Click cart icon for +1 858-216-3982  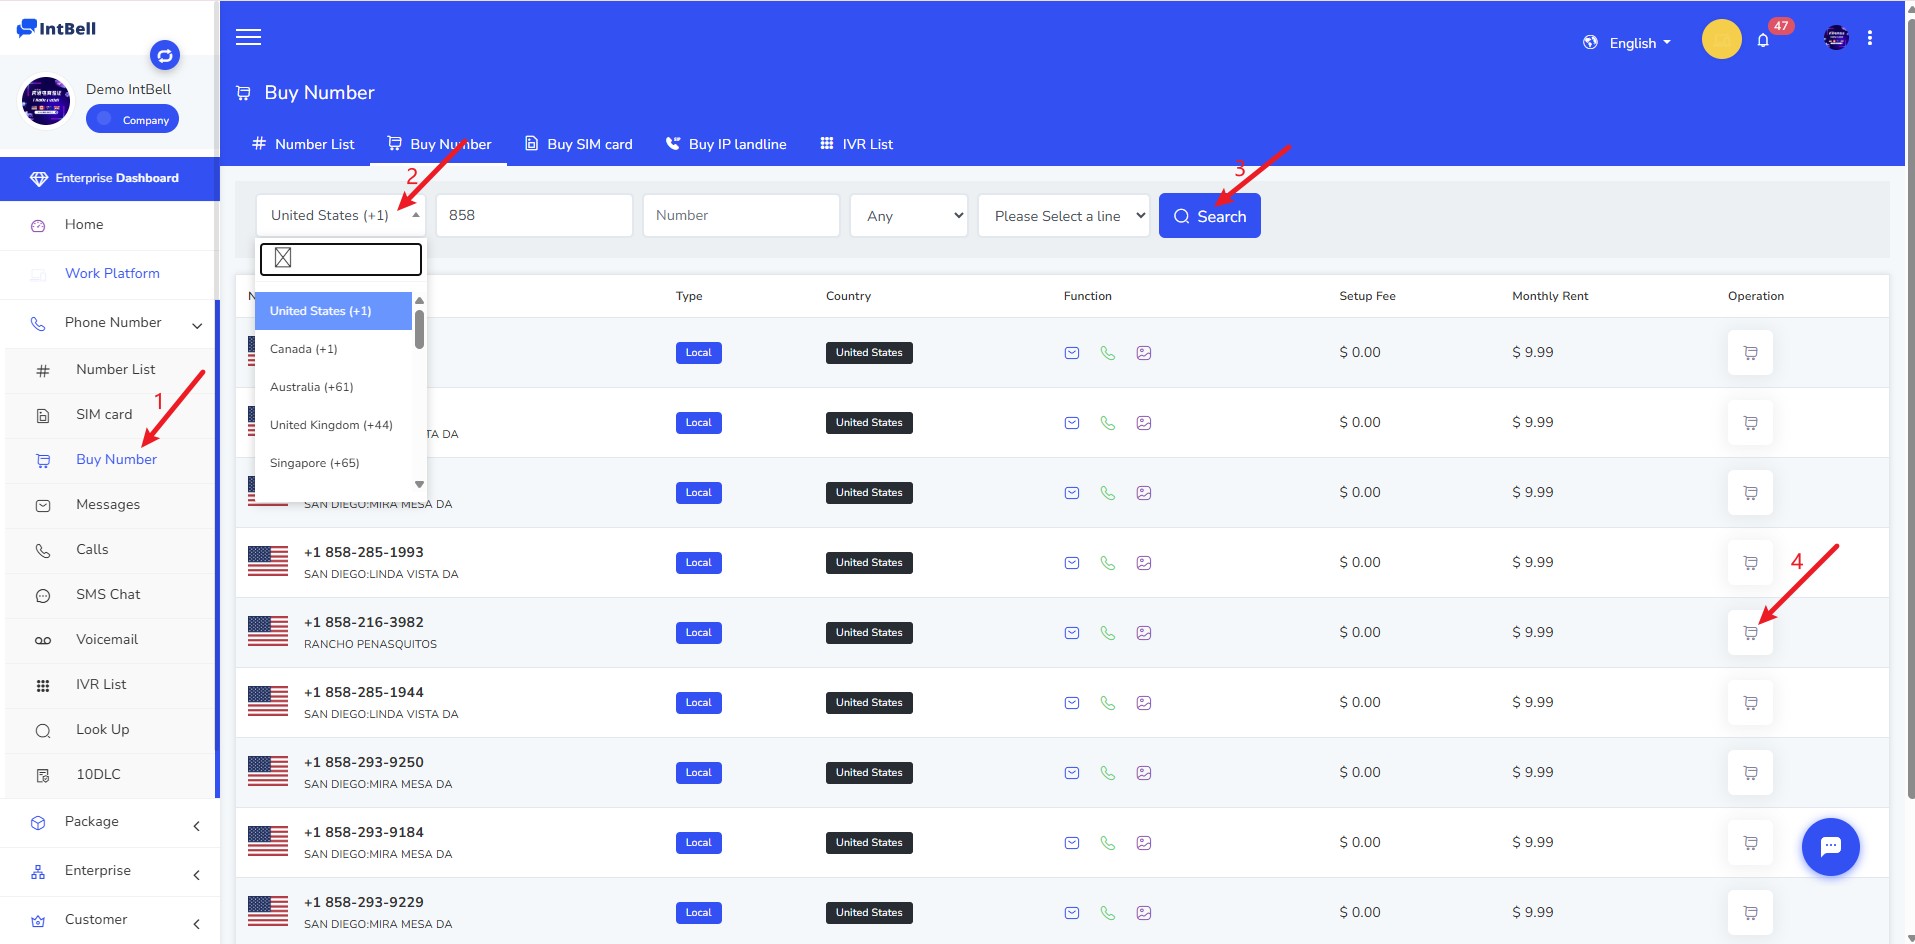[1750, 633]
